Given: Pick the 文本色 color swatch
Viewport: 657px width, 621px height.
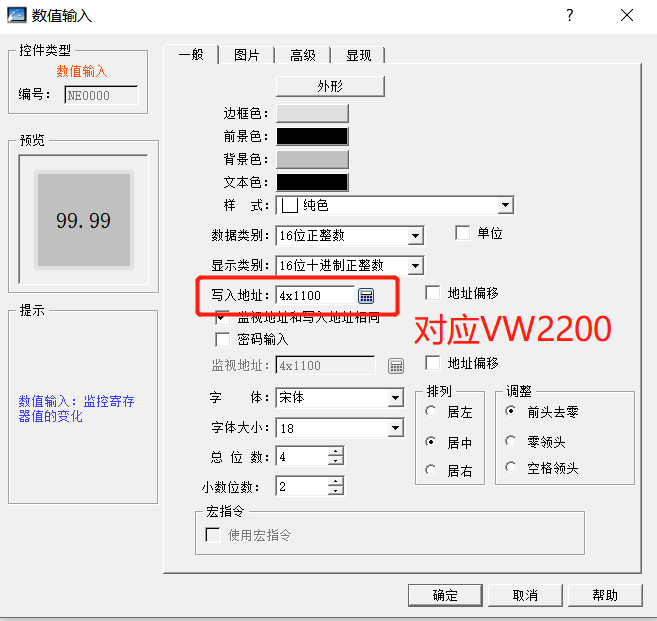Looking at the screenshot, I should [312, 183].
